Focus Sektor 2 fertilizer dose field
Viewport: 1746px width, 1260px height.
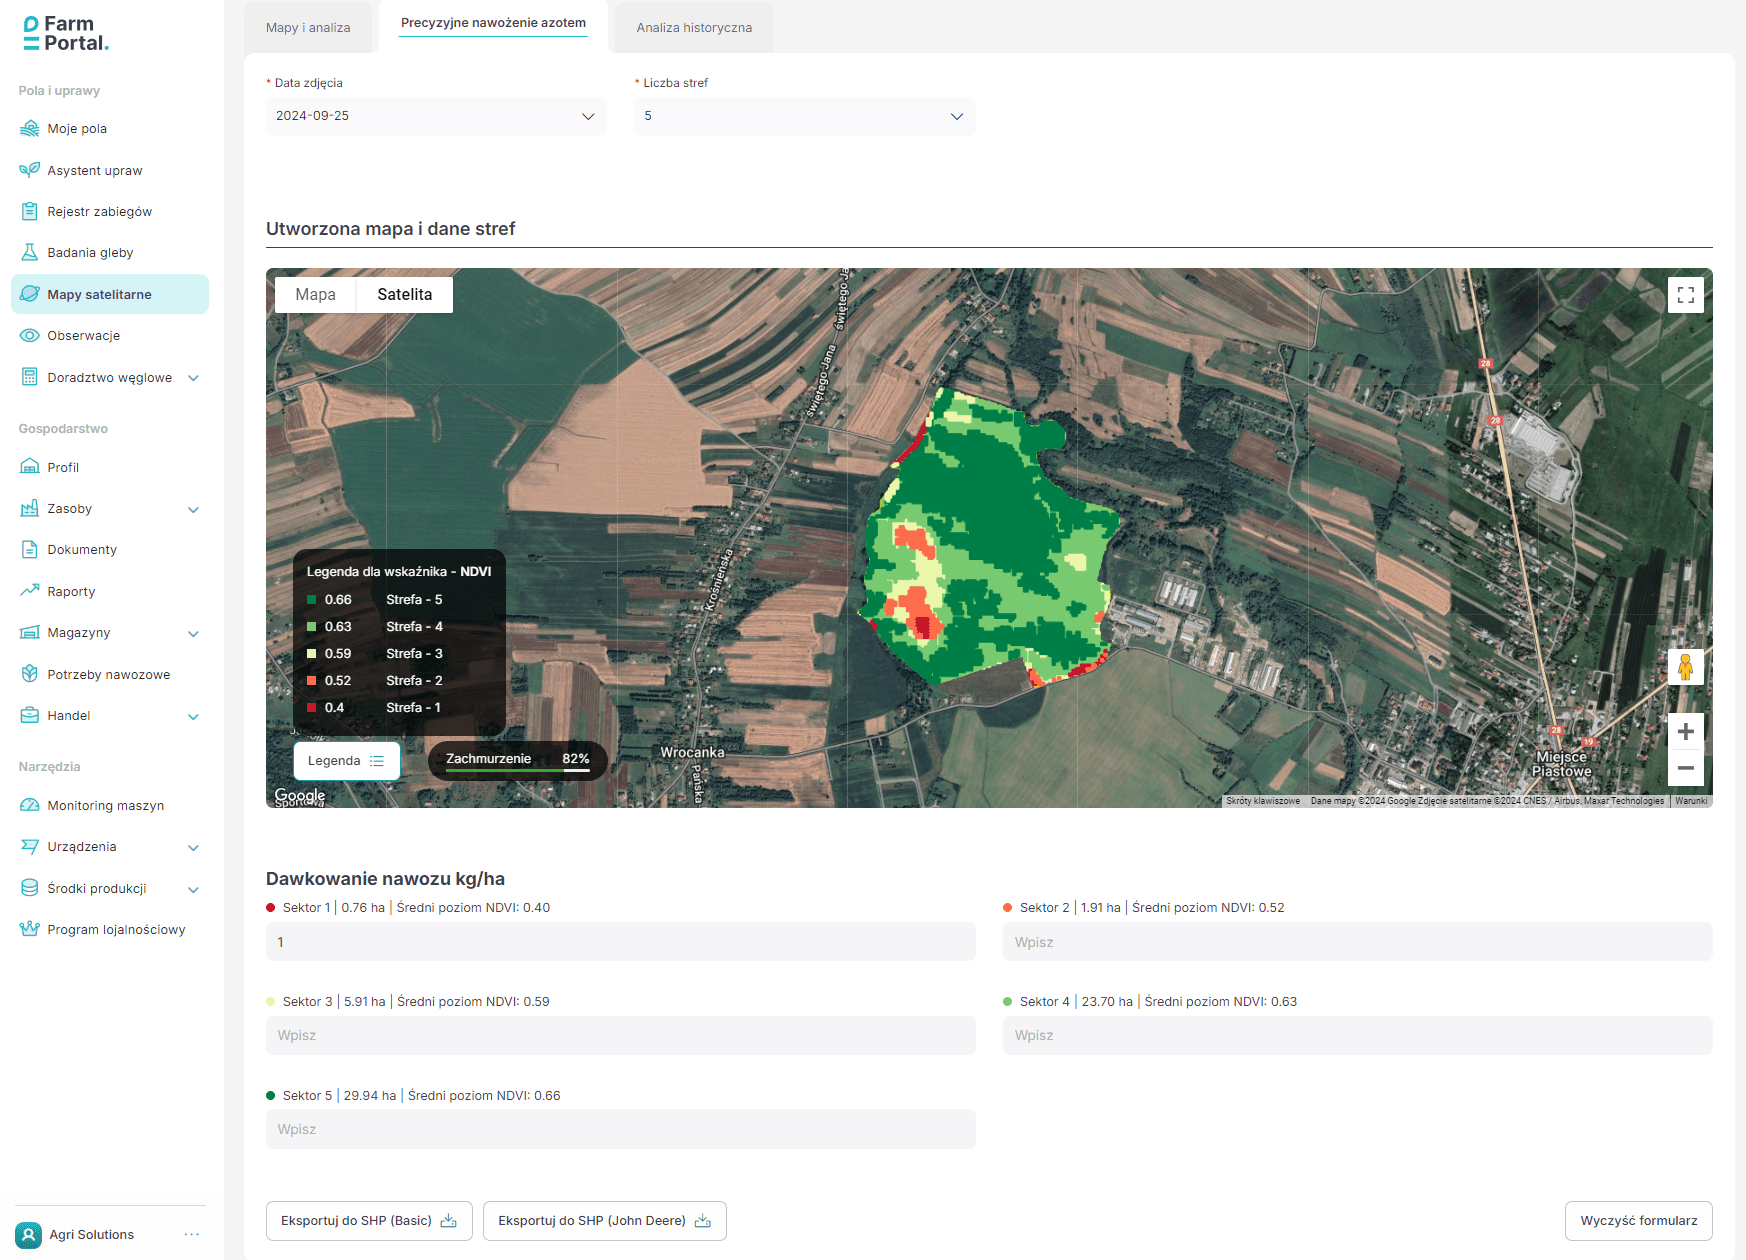tap(1358, 942)
